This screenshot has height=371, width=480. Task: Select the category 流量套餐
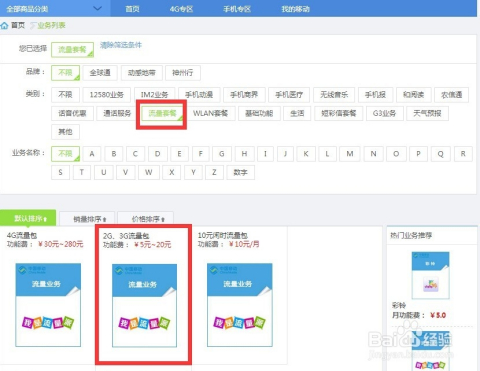click(x=162, y=113)
